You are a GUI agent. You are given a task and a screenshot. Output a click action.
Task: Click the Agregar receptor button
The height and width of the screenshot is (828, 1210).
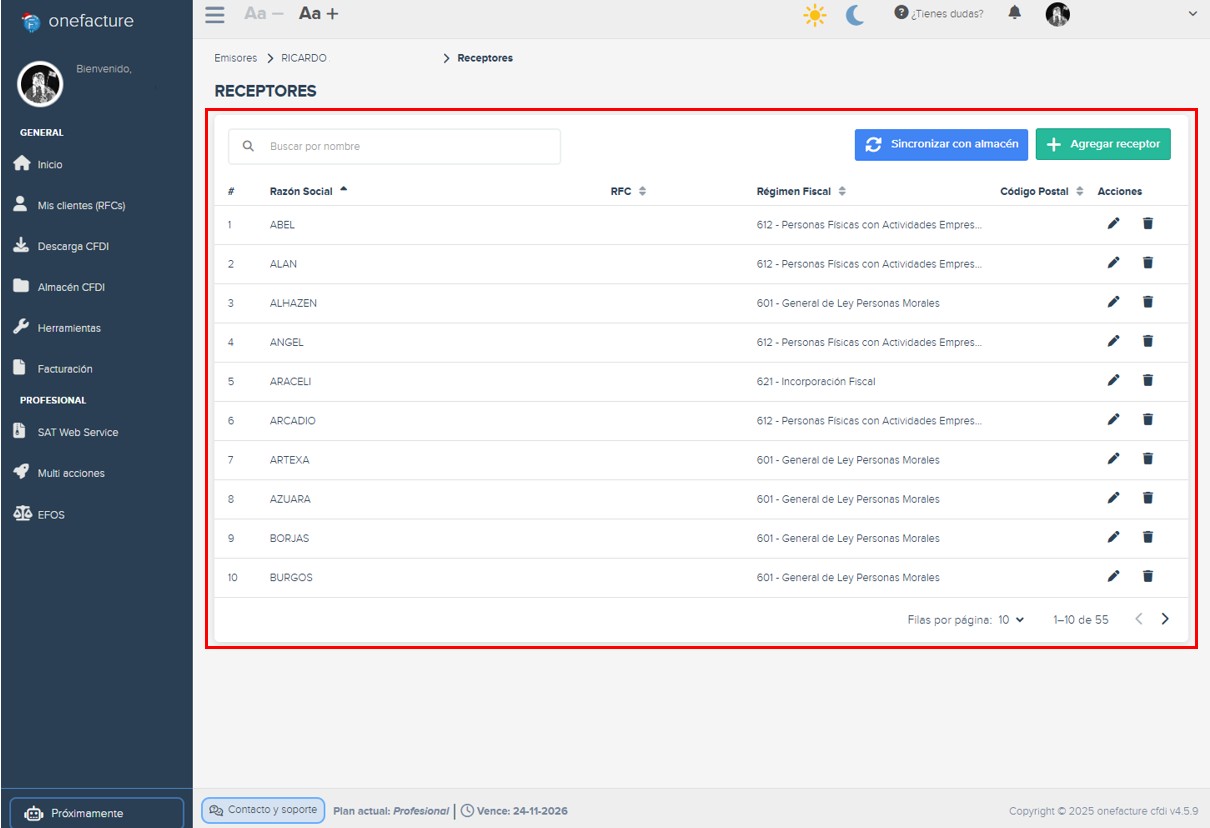pyautogui.click(x=1103, y=144)
